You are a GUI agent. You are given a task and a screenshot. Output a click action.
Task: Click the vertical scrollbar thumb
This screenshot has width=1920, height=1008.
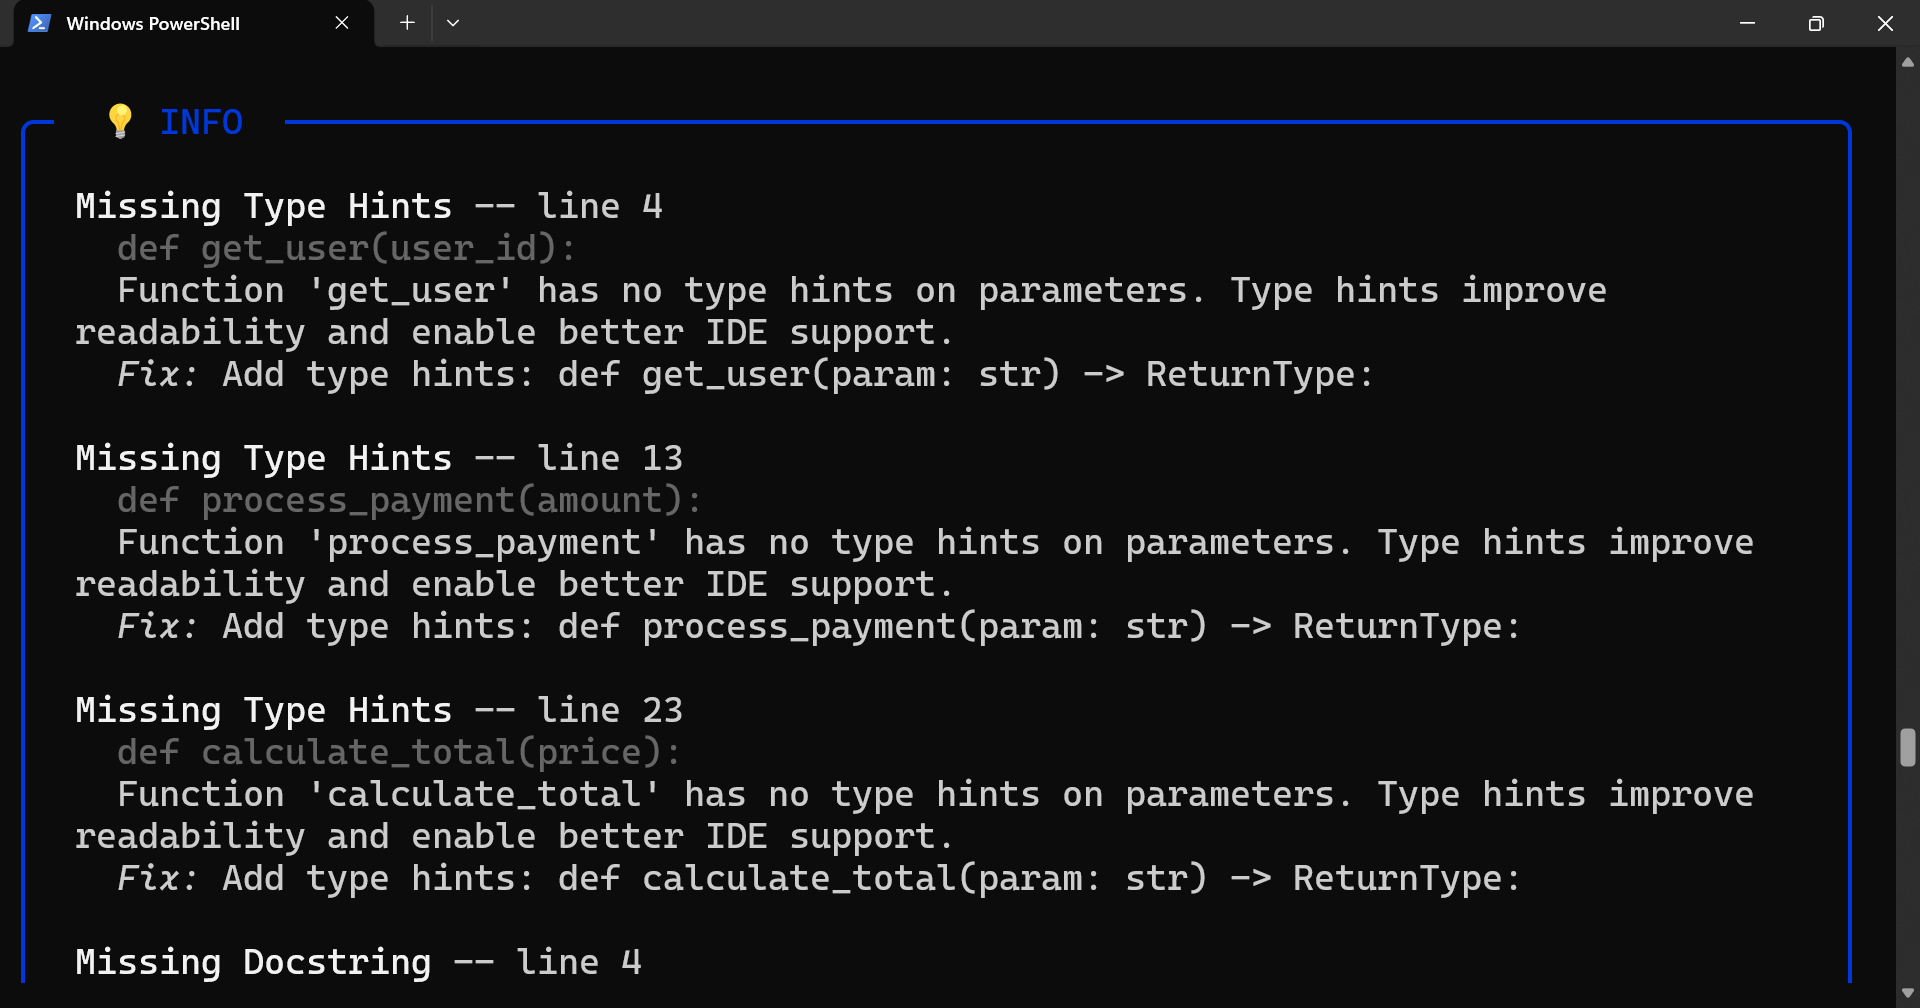(1908, 748)
